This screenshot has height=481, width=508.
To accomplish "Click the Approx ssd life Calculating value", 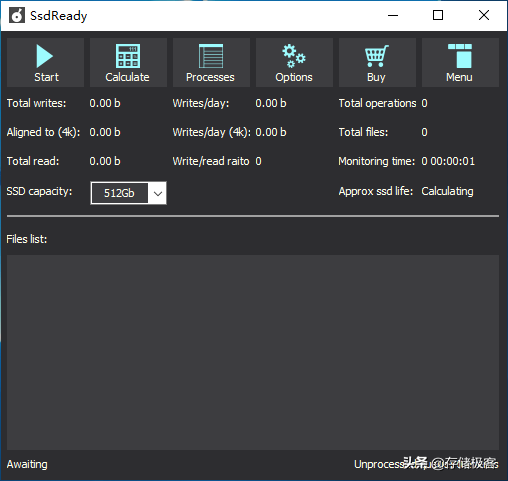I will click(x=447, y=191).
